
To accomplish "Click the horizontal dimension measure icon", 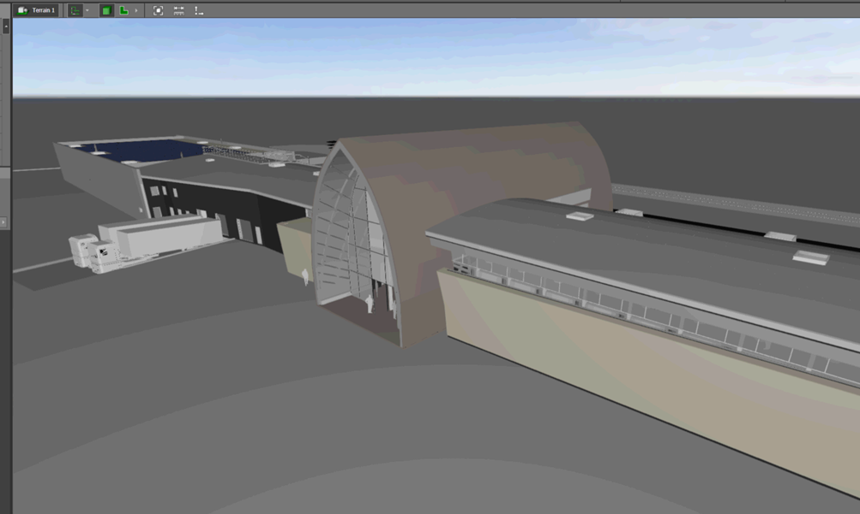I will 179,10.
